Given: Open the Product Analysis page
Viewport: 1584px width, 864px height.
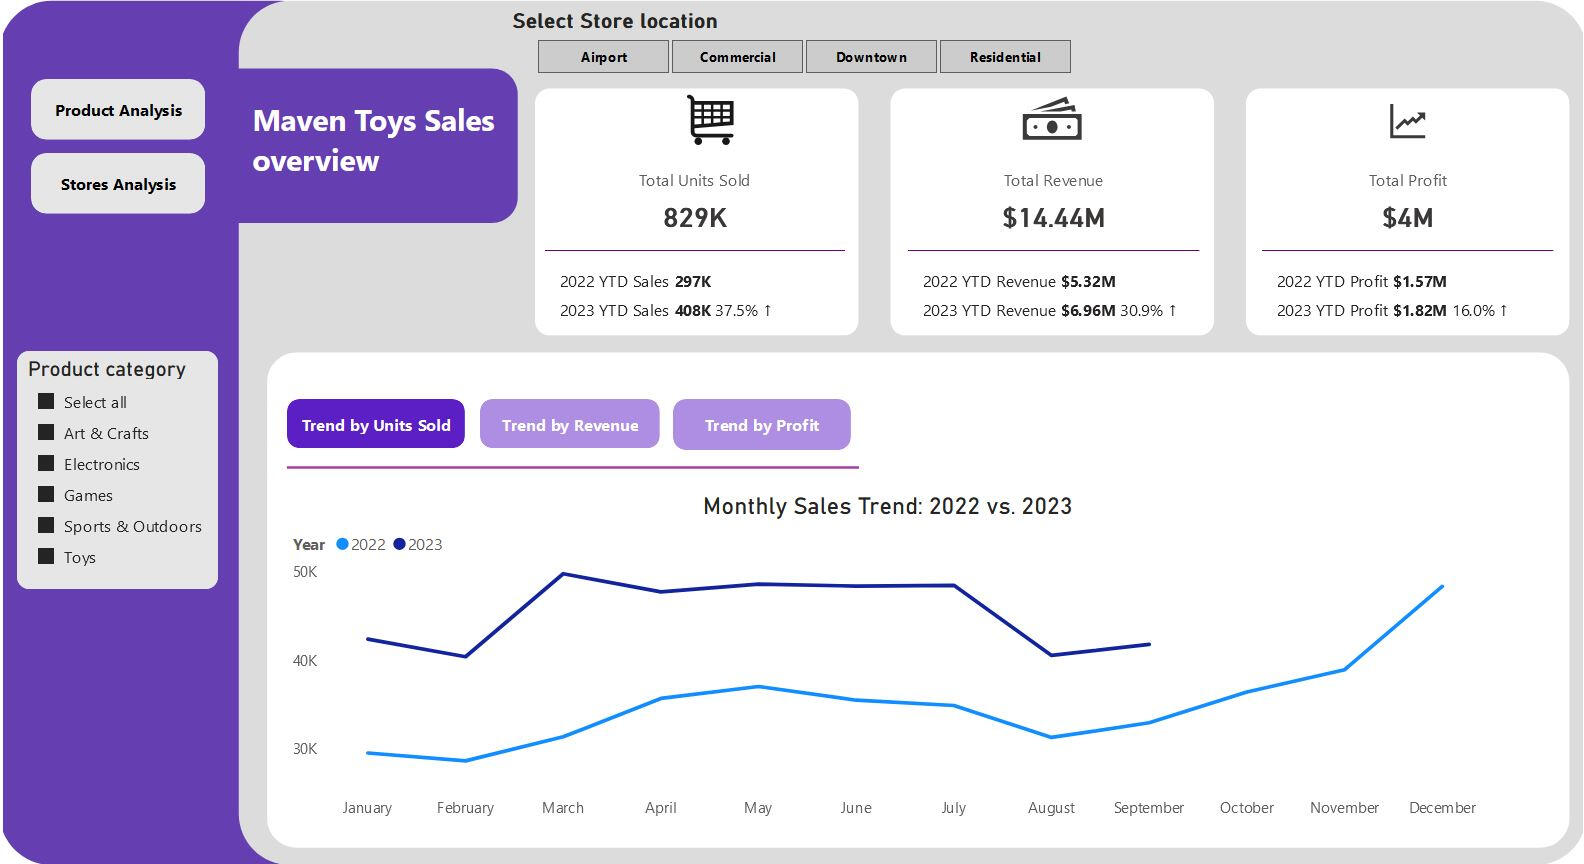Looking at the screenshot, I should click(118, 110).
